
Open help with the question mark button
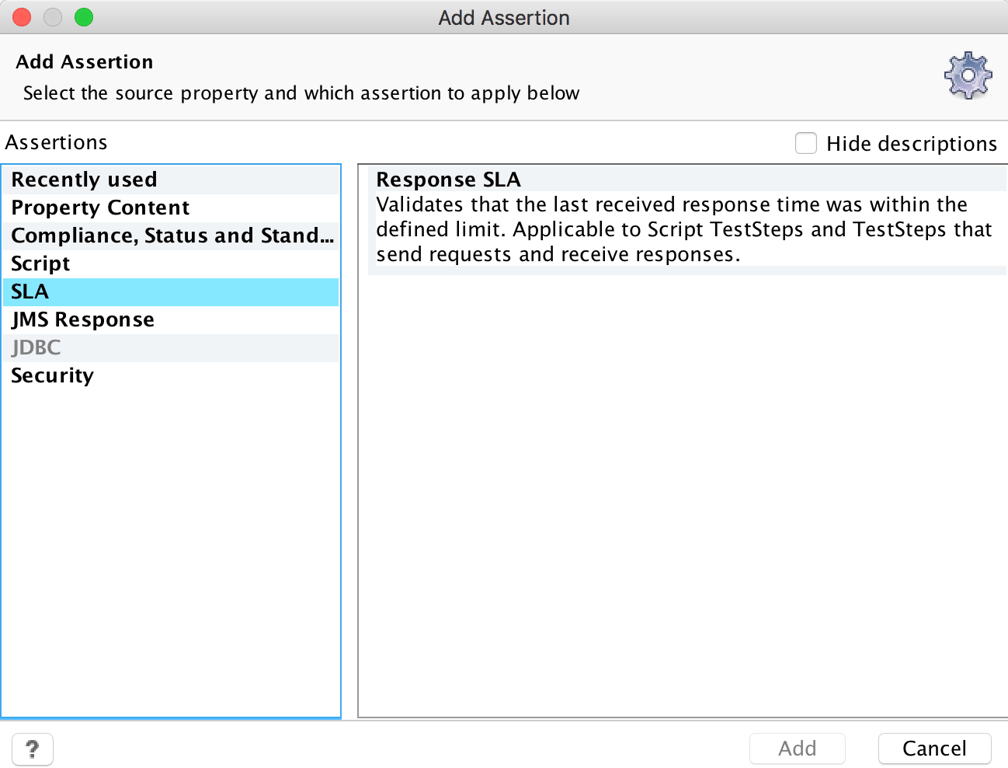[32, 748]
